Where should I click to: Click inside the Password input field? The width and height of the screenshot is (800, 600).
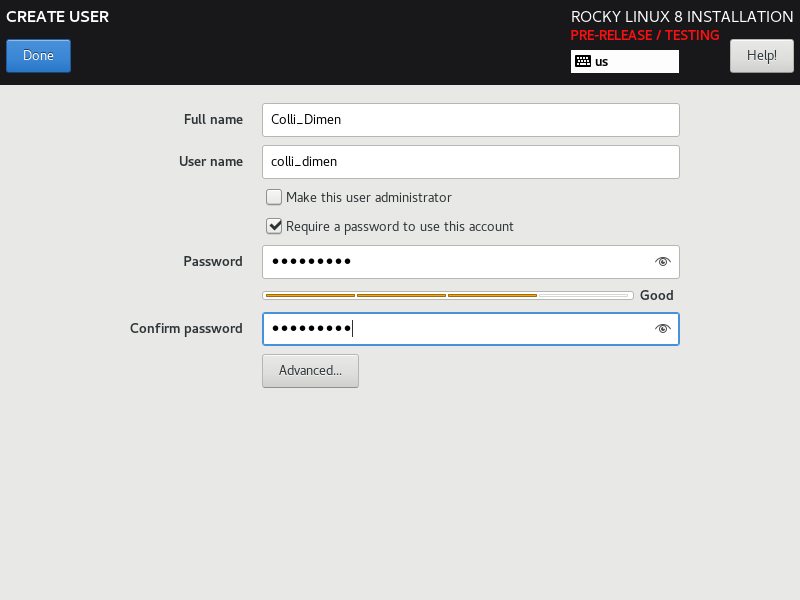[x=470, y=262]
